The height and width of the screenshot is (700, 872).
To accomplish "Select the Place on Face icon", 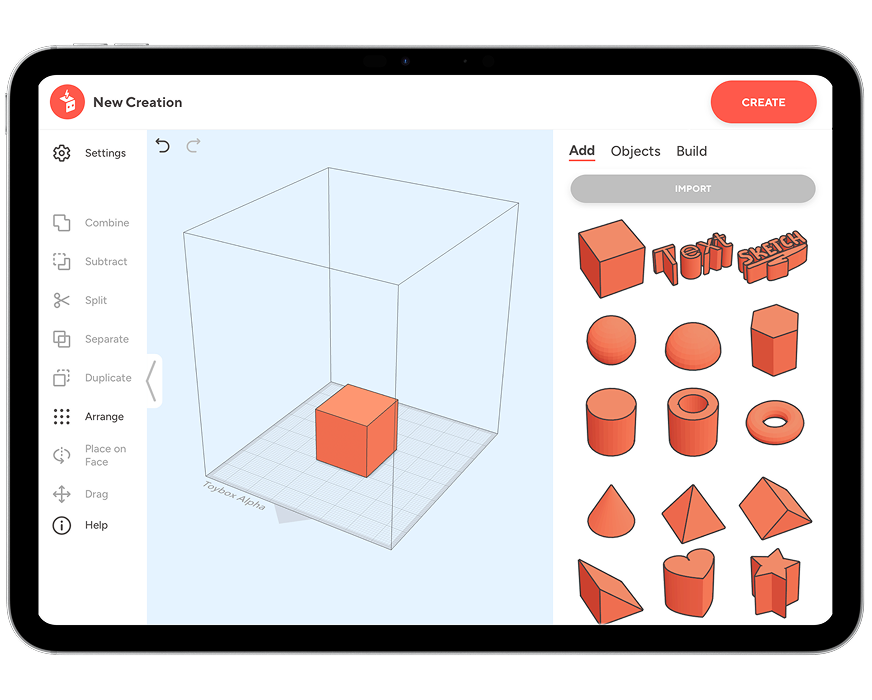I will point(62,455).
